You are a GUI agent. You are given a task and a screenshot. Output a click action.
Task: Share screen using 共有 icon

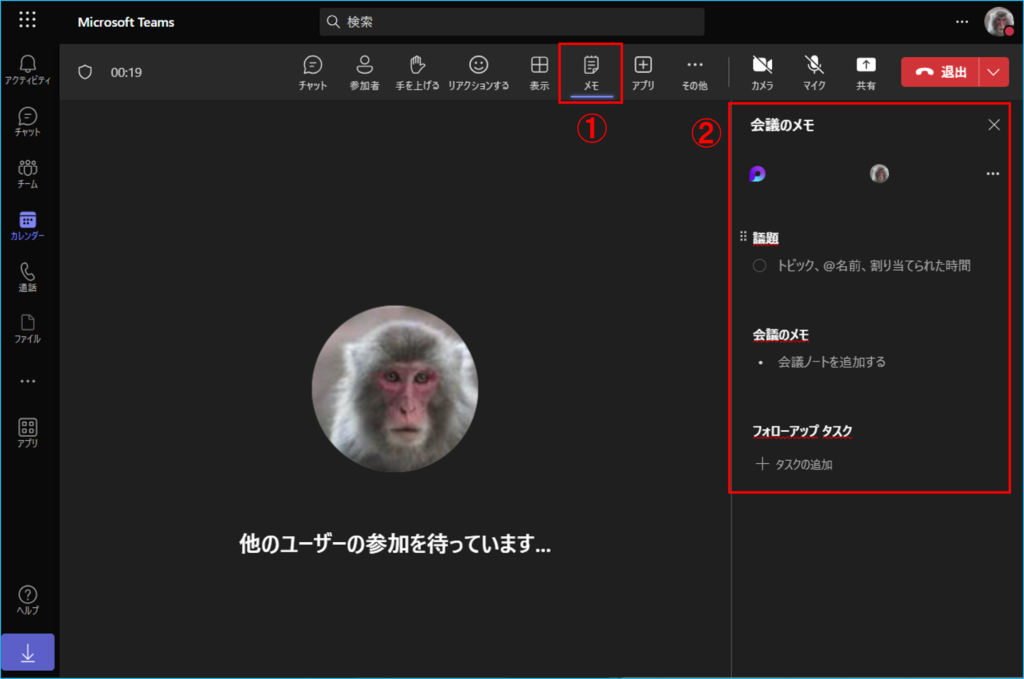pos(865,72)
